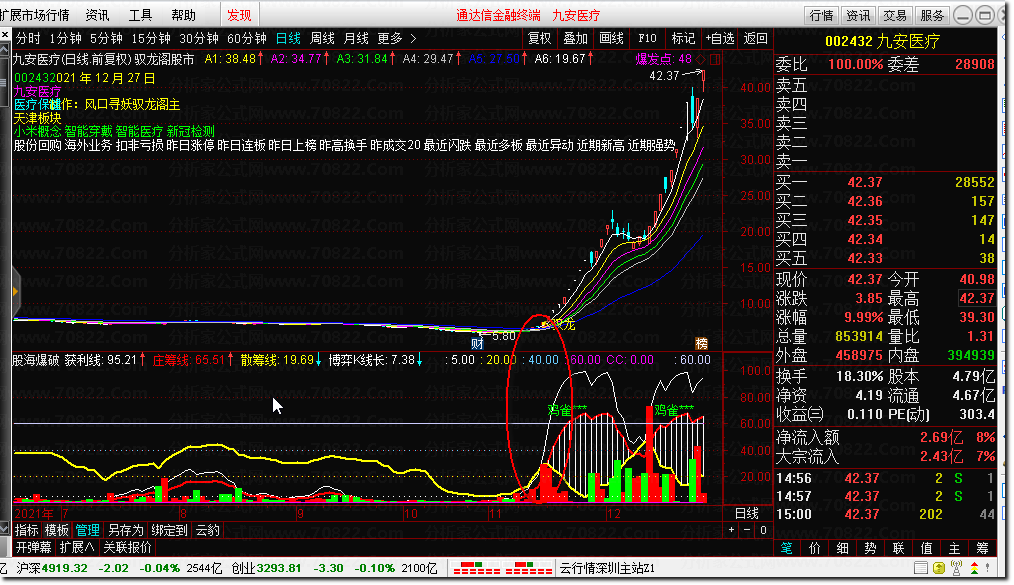
Task: Click the 返回 back button
Action: [x=755, y=39]
